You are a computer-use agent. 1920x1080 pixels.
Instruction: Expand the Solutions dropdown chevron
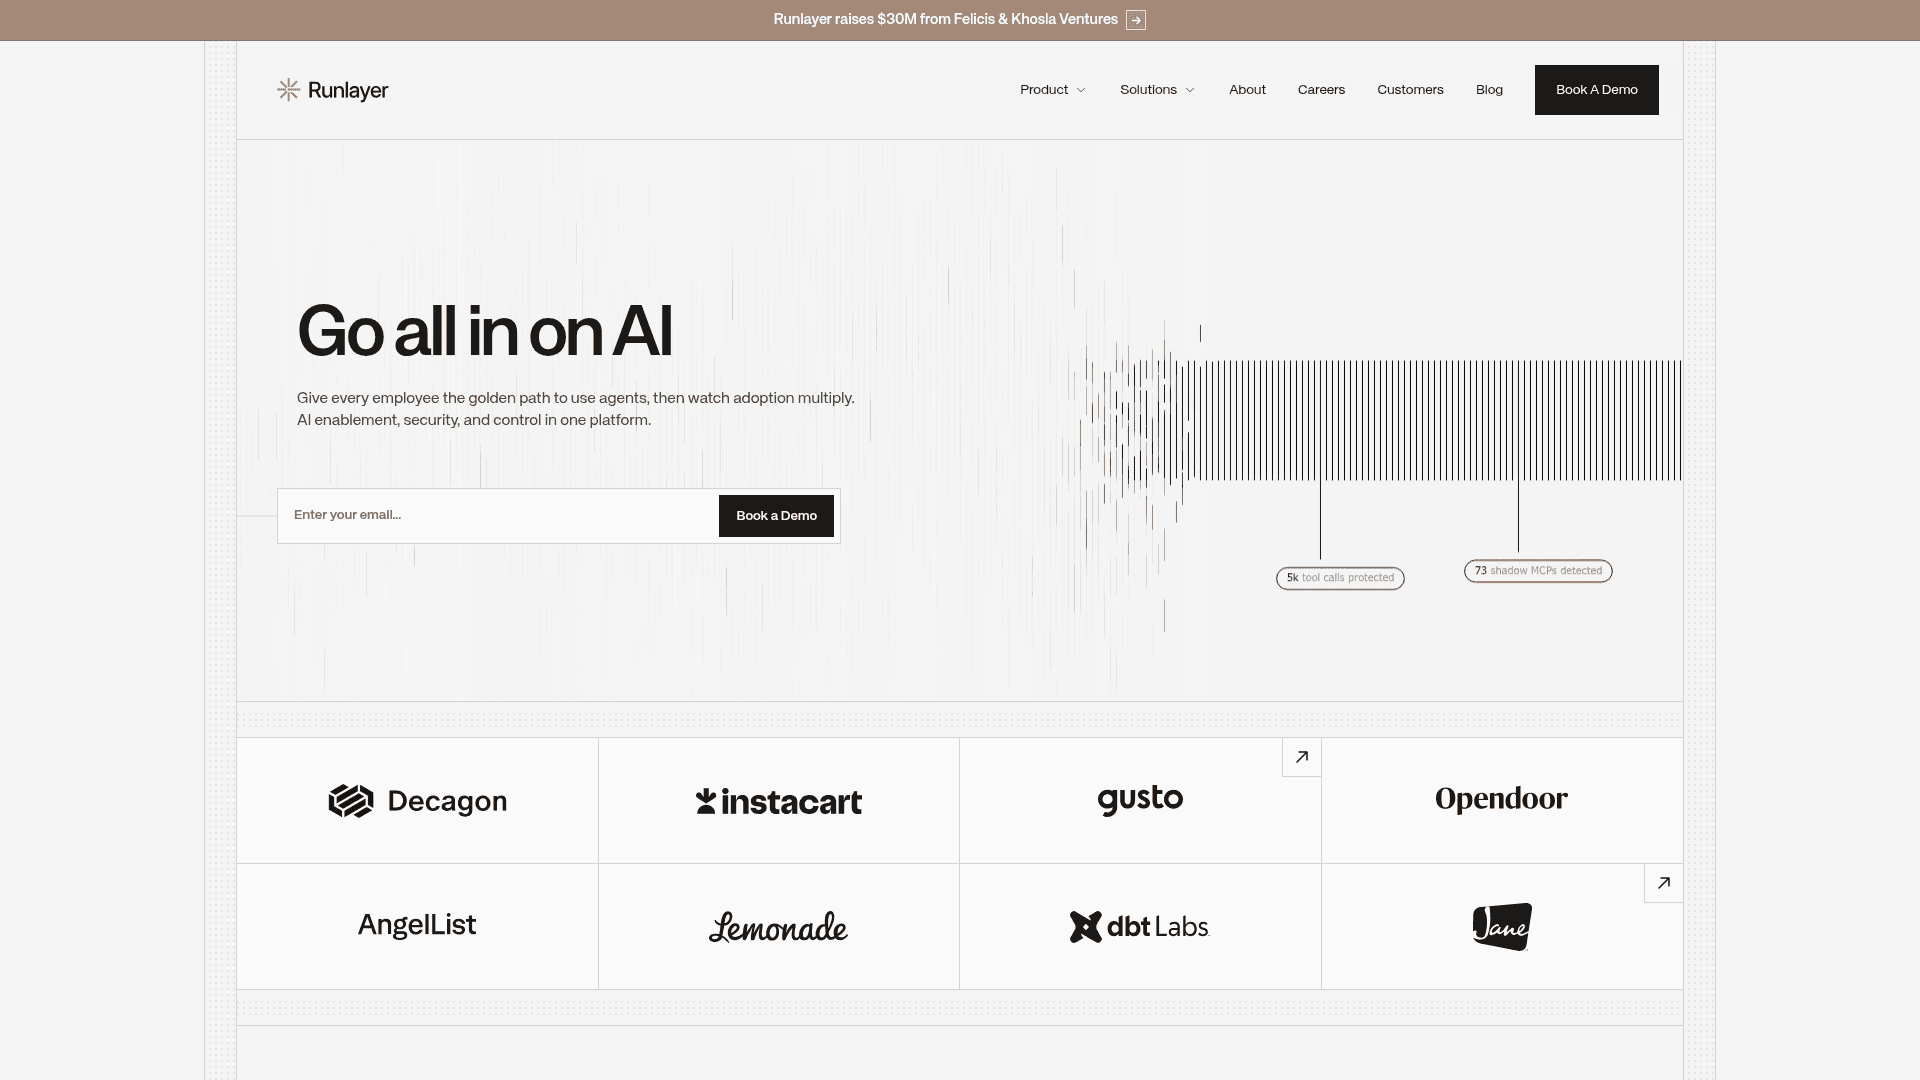[x=1190, y=90]
